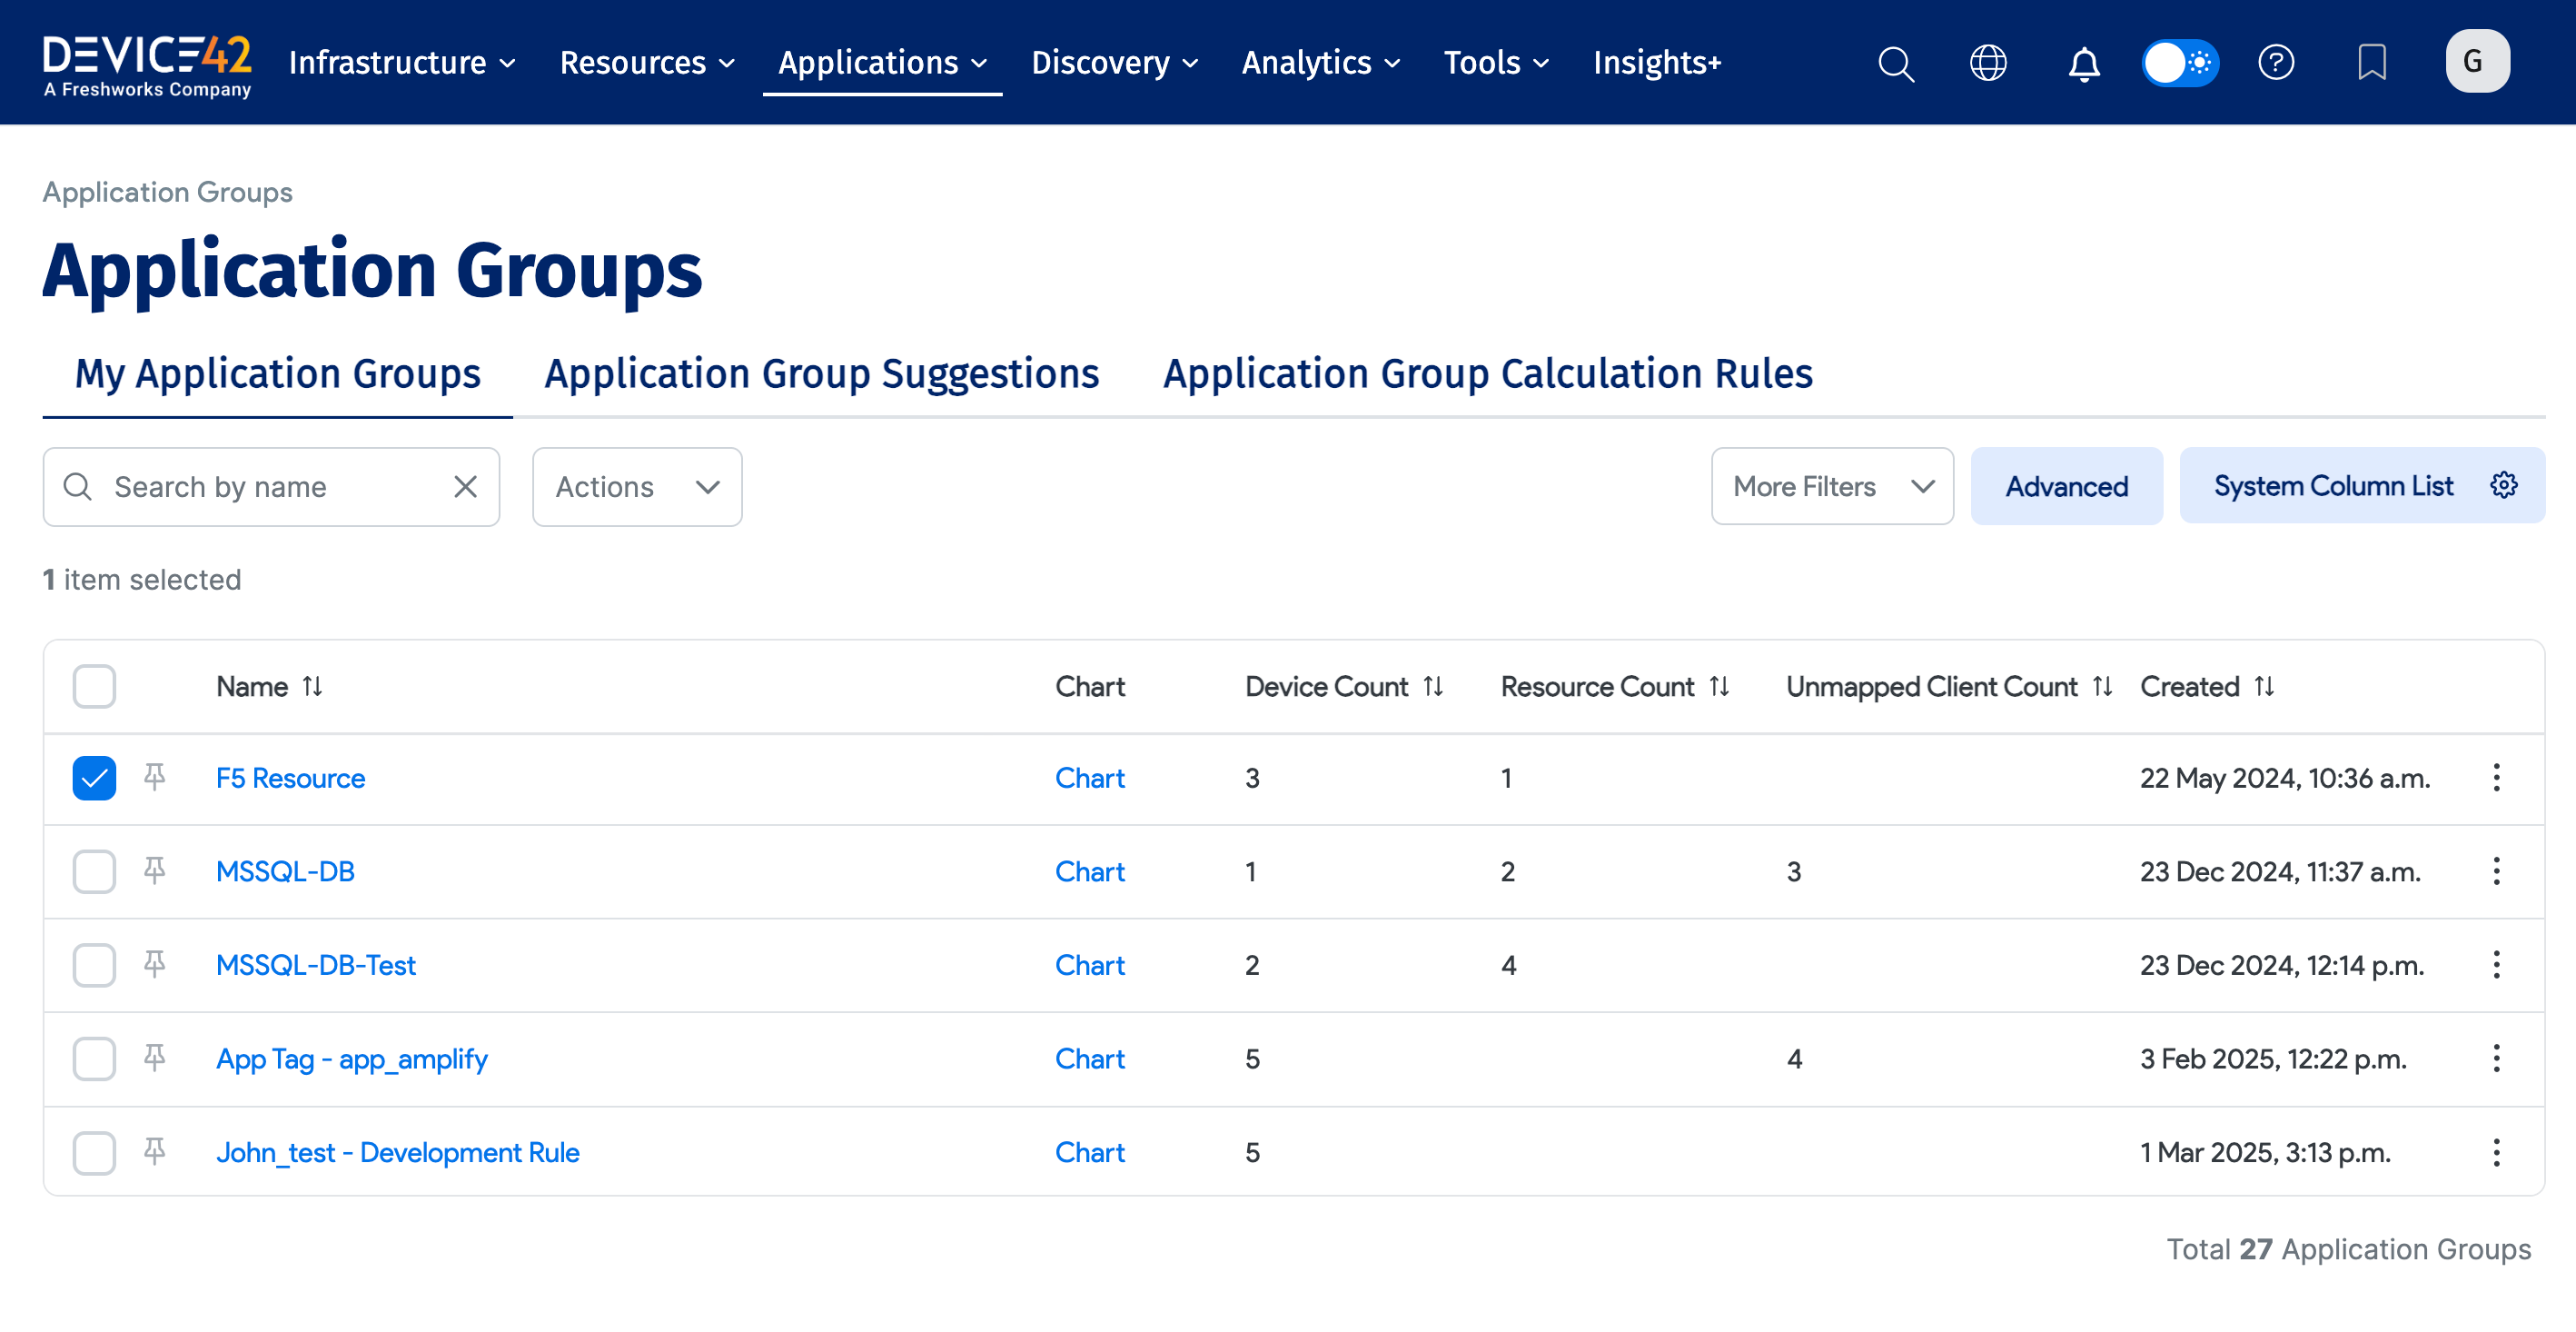Open the Chart for App Tag - app_amplify

tap(1090, 1058)
